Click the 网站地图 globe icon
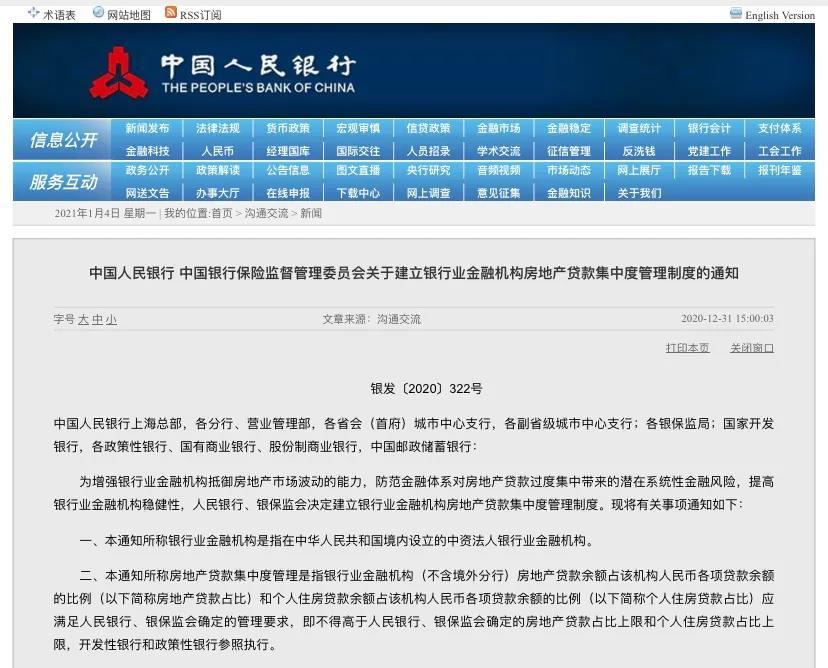Image resolution: width=828 pixels, height=668 pixels. 98,13
